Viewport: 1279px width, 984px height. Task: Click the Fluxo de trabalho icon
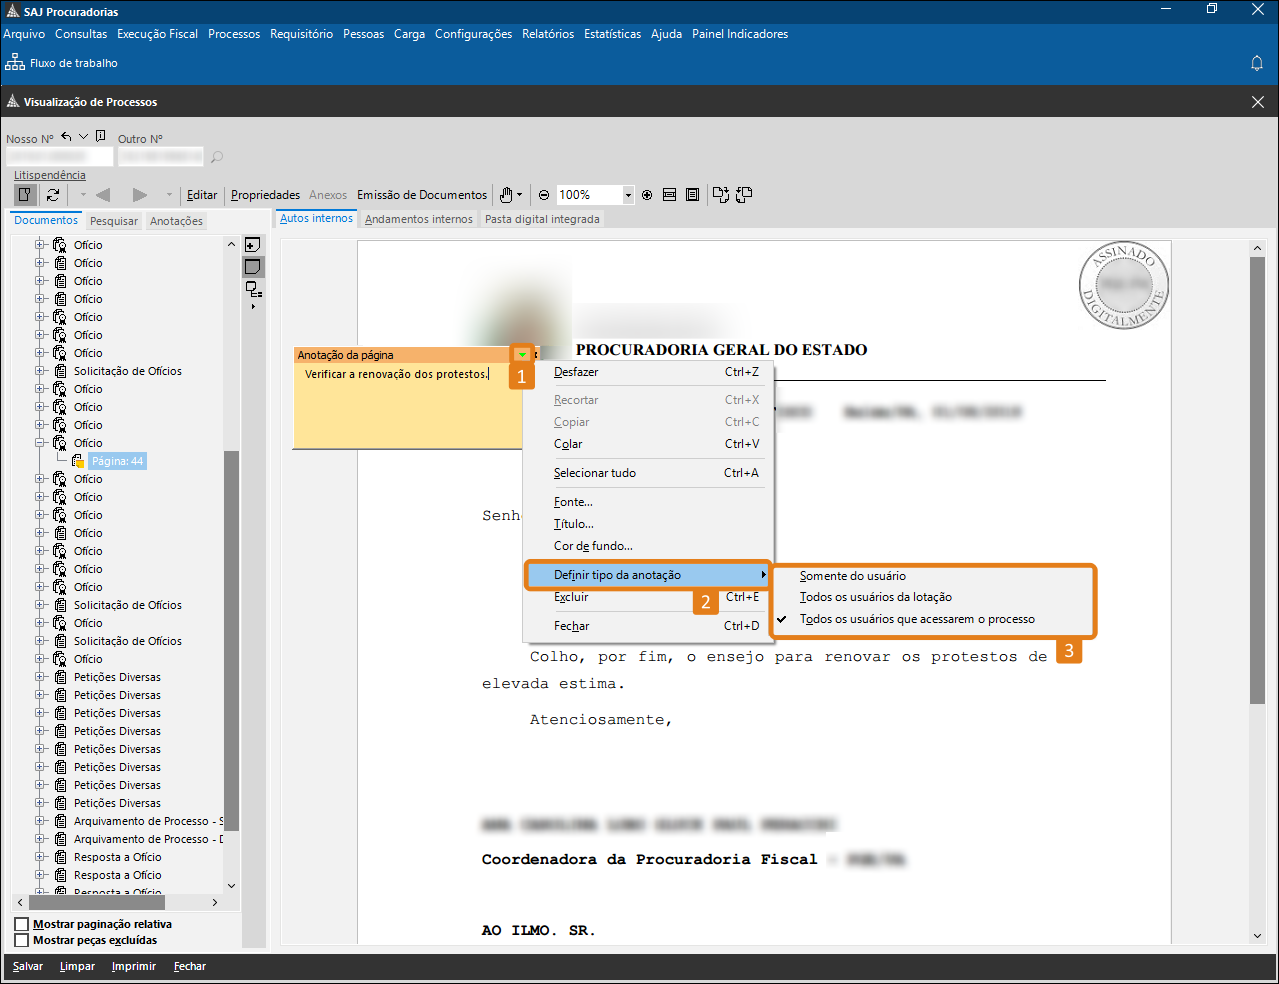click(x=15, y=63)
